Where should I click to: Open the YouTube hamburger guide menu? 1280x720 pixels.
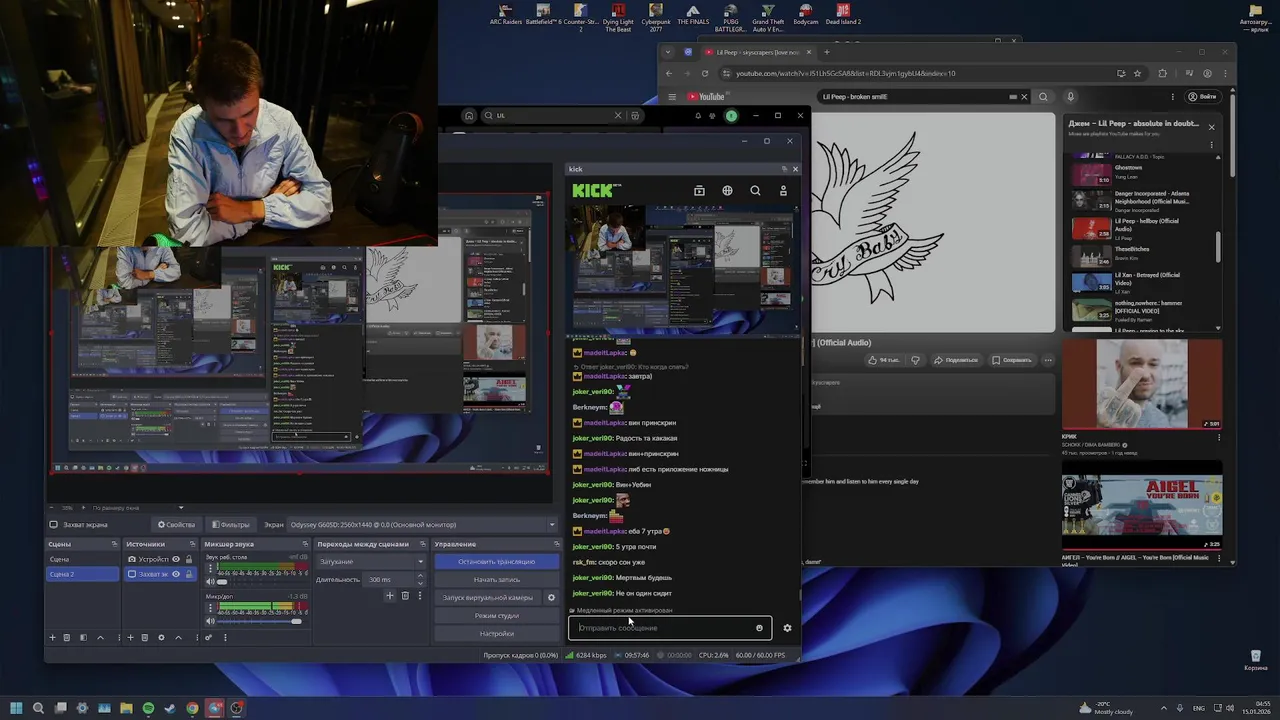coord(672,97)
